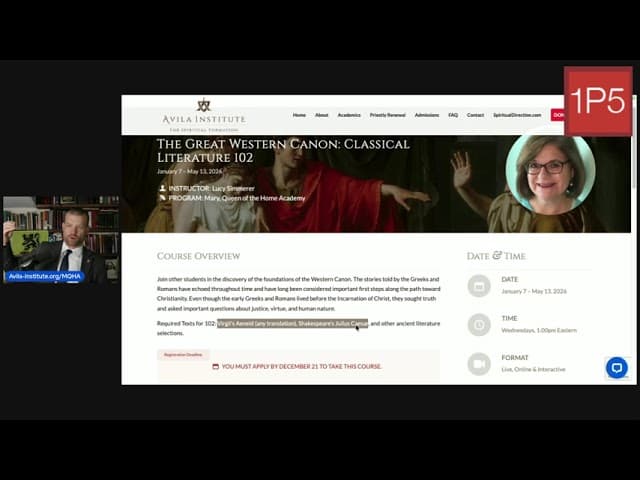Go to Priestly Renewal page
Viewport: 640px width, 480px height.
(387, 115)
